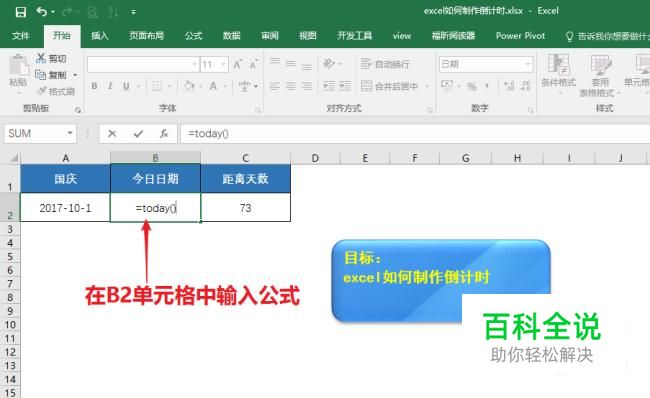650x398 pixels.
Task: Save the workbook with the floppy disk icon
Action: tap(20, 12)
